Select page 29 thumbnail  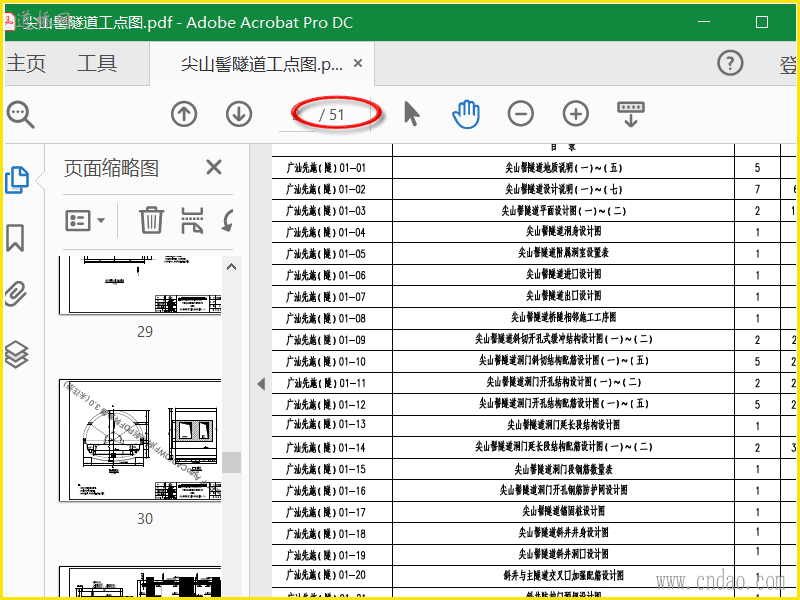tap(140, 285)
